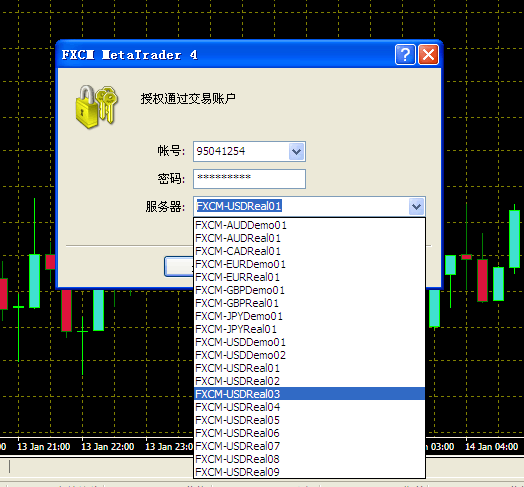Select FXCM-AUDReal01 from the server list
524x487 pixels.
[x=309, y=238]
